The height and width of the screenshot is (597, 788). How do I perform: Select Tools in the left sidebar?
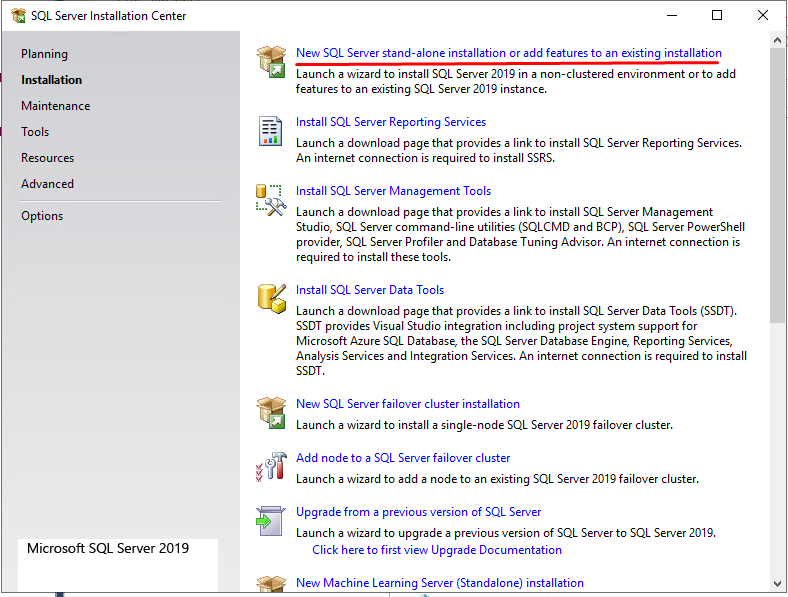35,132
